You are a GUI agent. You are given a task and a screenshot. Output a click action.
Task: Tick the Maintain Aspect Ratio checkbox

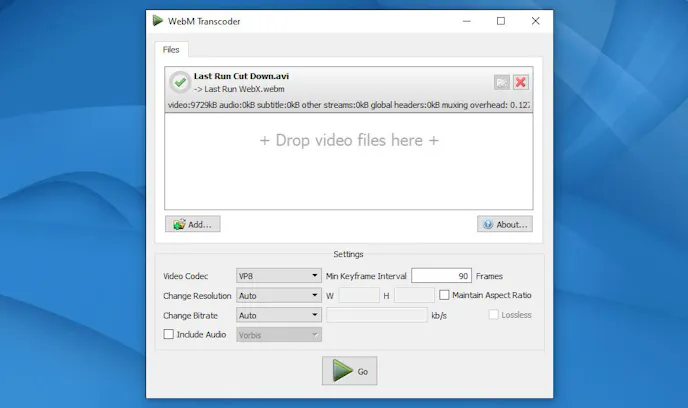444,295
